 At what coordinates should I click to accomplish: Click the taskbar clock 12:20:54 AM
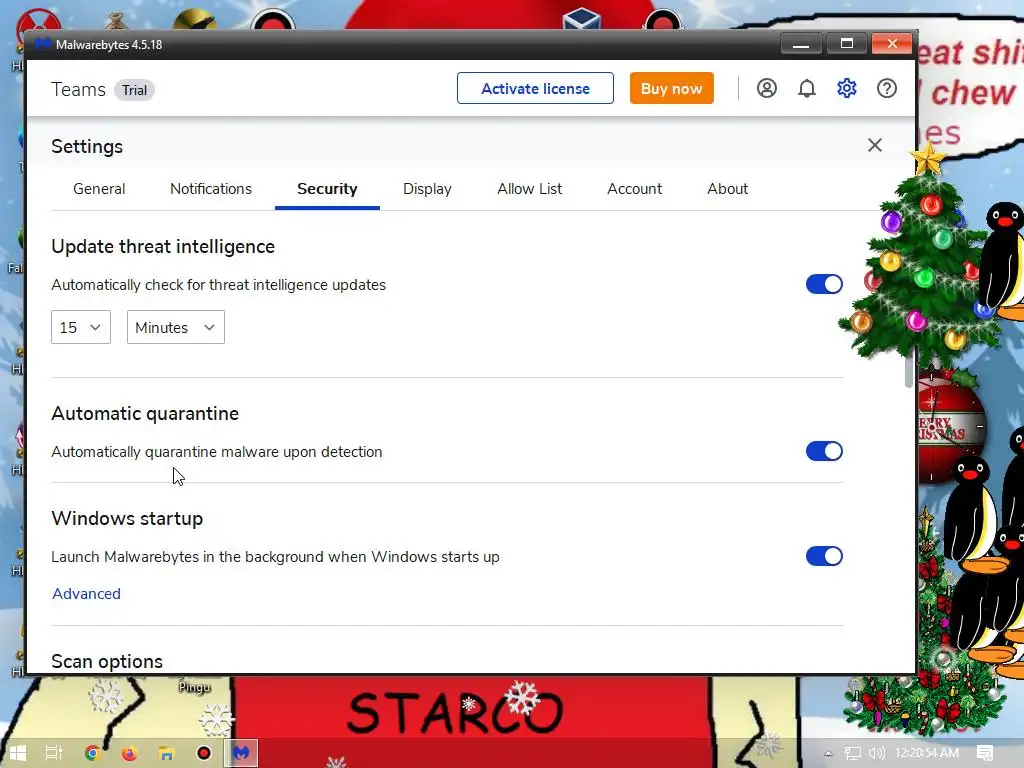(927, 753)
